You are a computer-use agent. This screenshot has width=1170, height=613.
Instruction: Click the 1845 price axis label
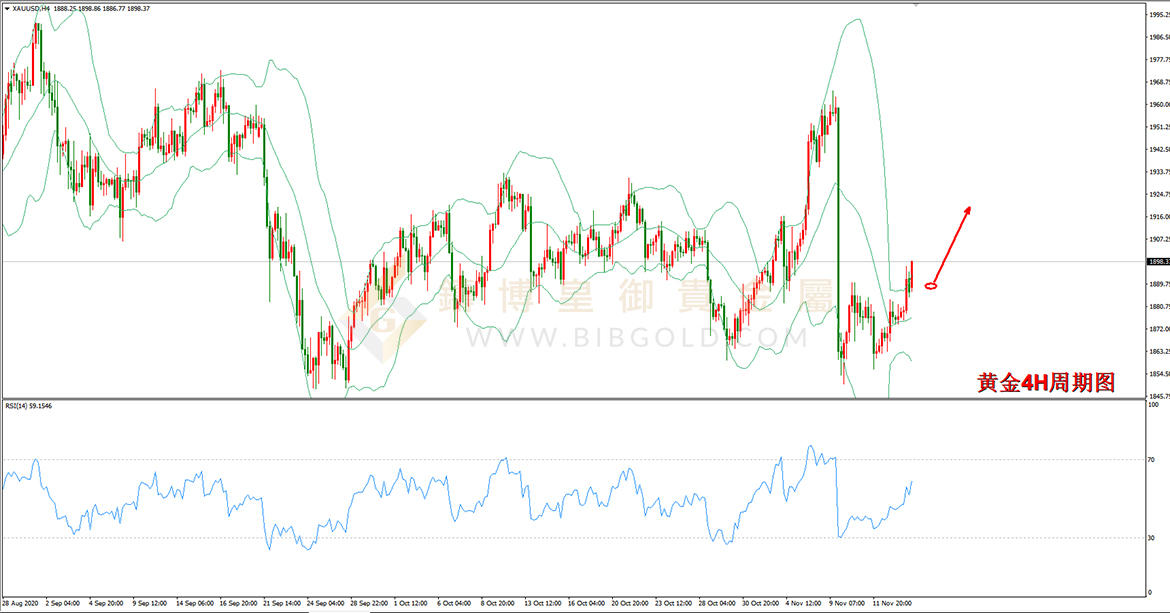coord(1160,396)
